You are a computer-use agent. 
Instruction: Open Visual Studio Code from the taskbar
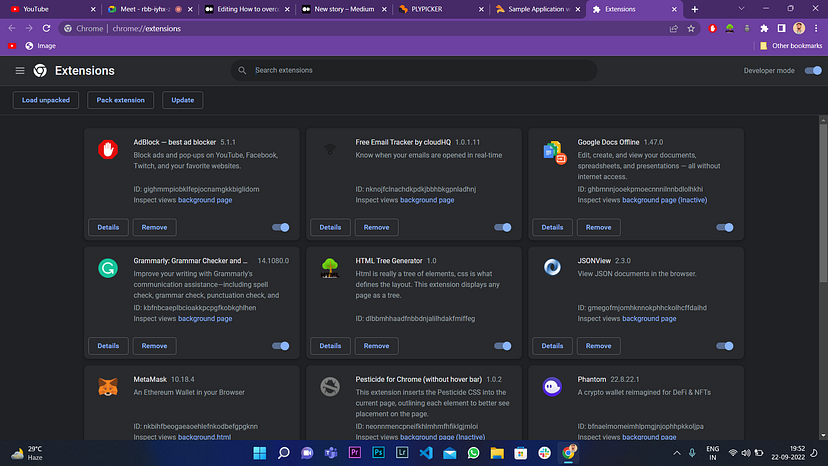426,453
